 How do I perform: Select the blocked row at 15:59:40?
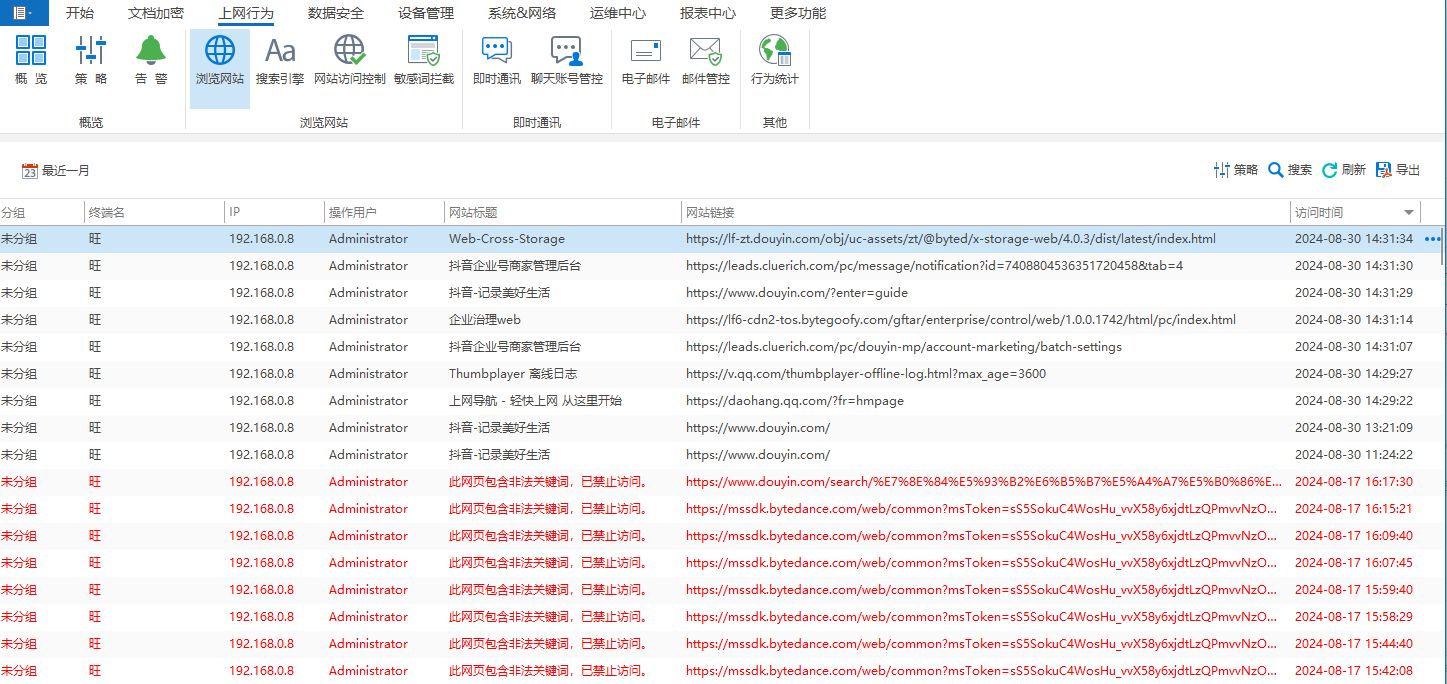point(720,590)
